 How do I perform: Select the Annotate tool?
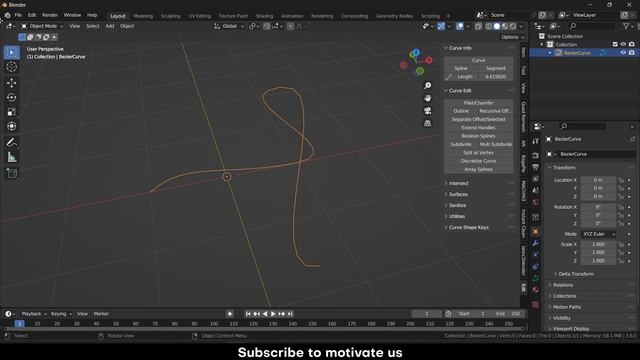click(11, 142)
